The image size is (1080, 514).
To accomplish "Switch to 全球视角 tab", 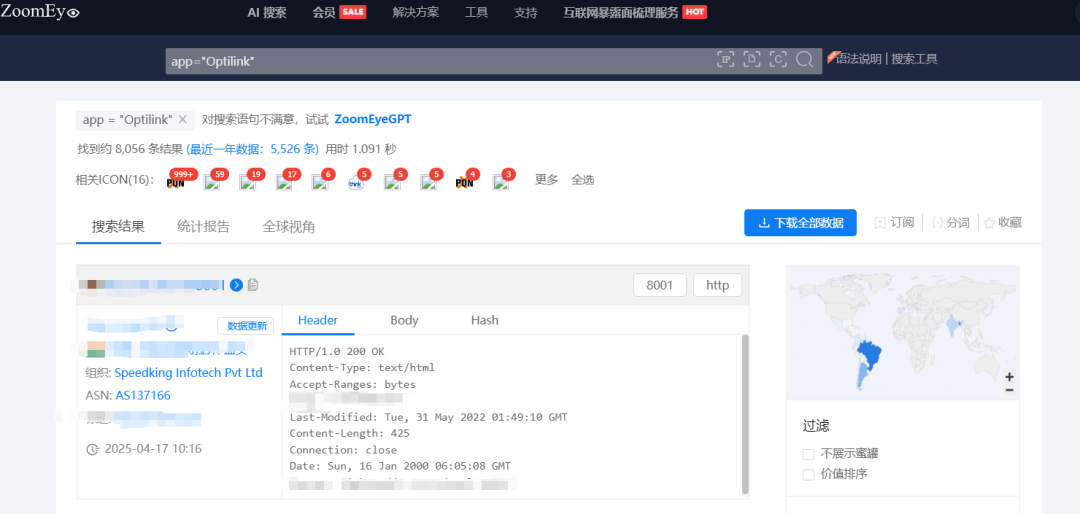I will click(x=289, y=227).
